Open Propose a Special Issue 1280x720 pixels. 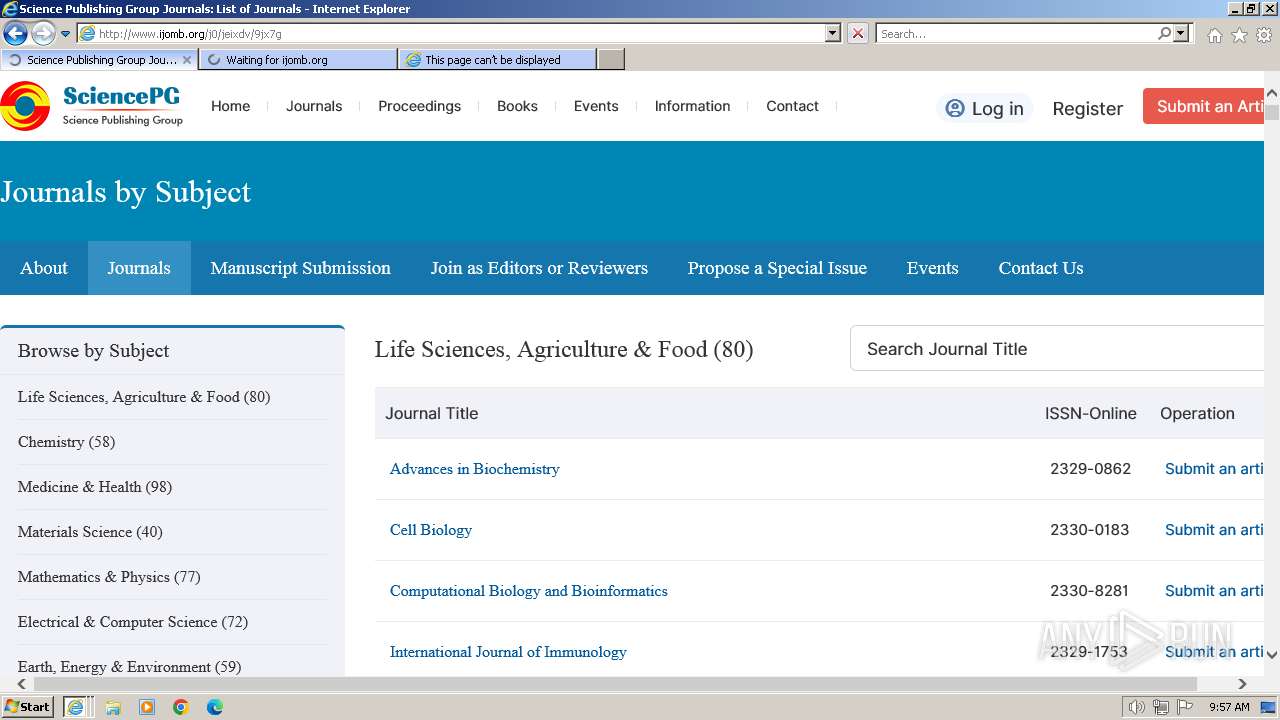tap(777, 268)
